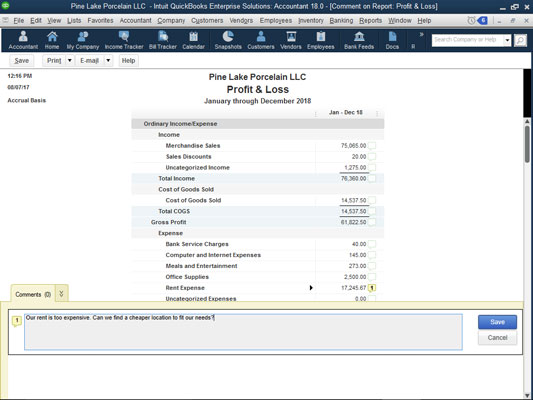Click the reminders clock icon
Image resolution: width=533 pixels, height=400 pixels.
pyautogui.click(x=471, y=20)
